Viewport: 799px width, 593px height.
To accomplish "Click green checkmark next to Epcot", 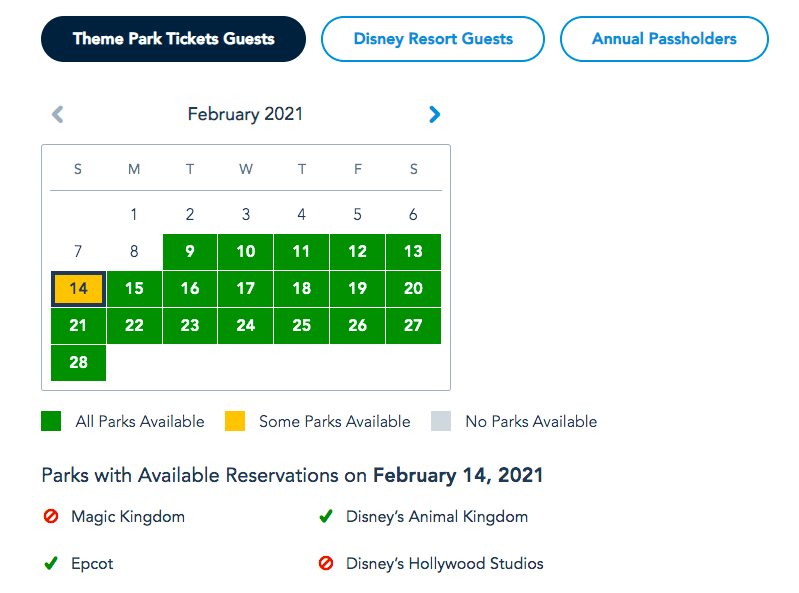I will [51, 564].
